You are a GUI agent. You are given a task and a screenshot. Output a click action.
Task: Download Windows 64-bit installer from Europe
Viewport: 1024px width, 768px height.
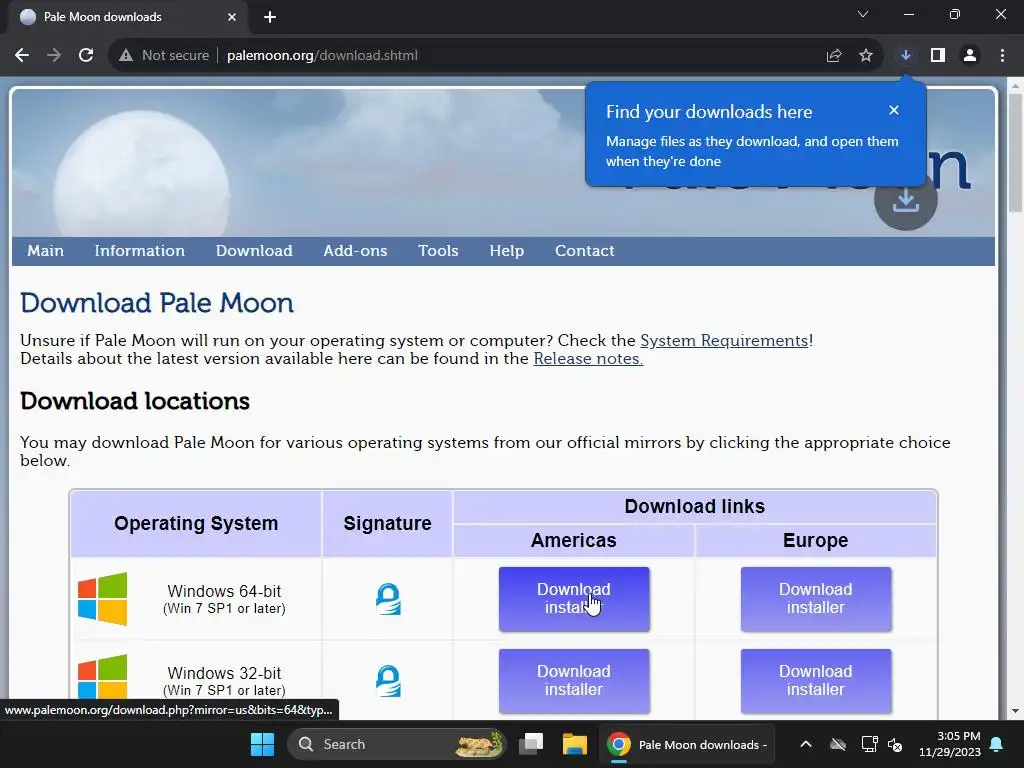pos(816,599)
